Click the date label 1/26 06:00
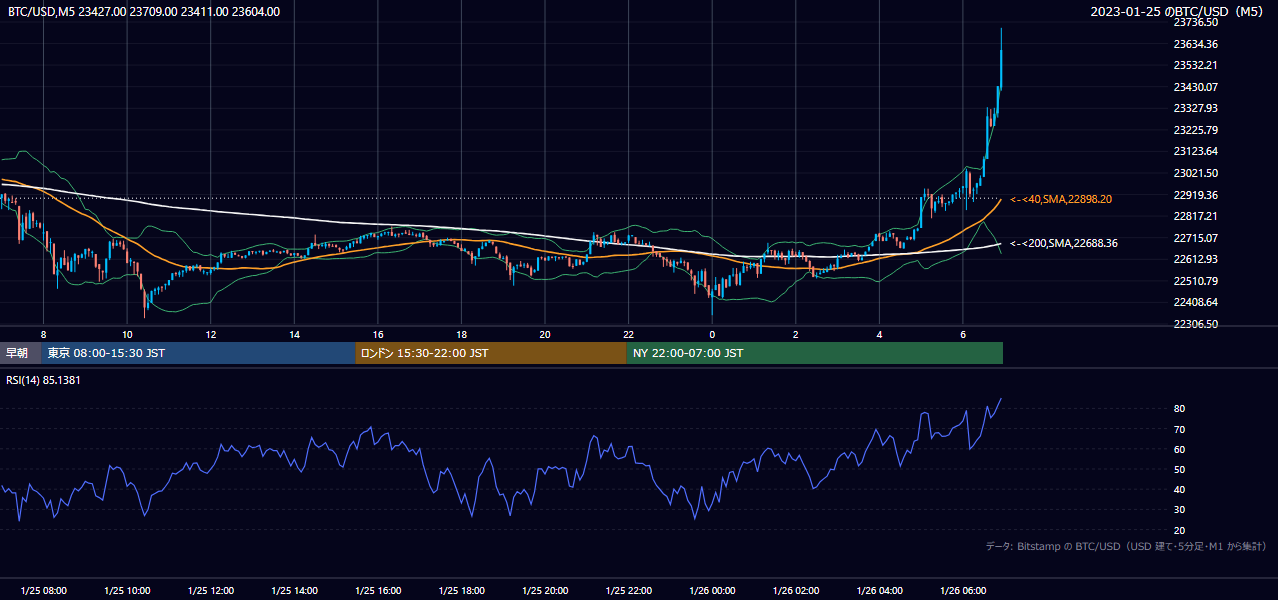Screen dimensions: 1278x600 pos(963,591)
